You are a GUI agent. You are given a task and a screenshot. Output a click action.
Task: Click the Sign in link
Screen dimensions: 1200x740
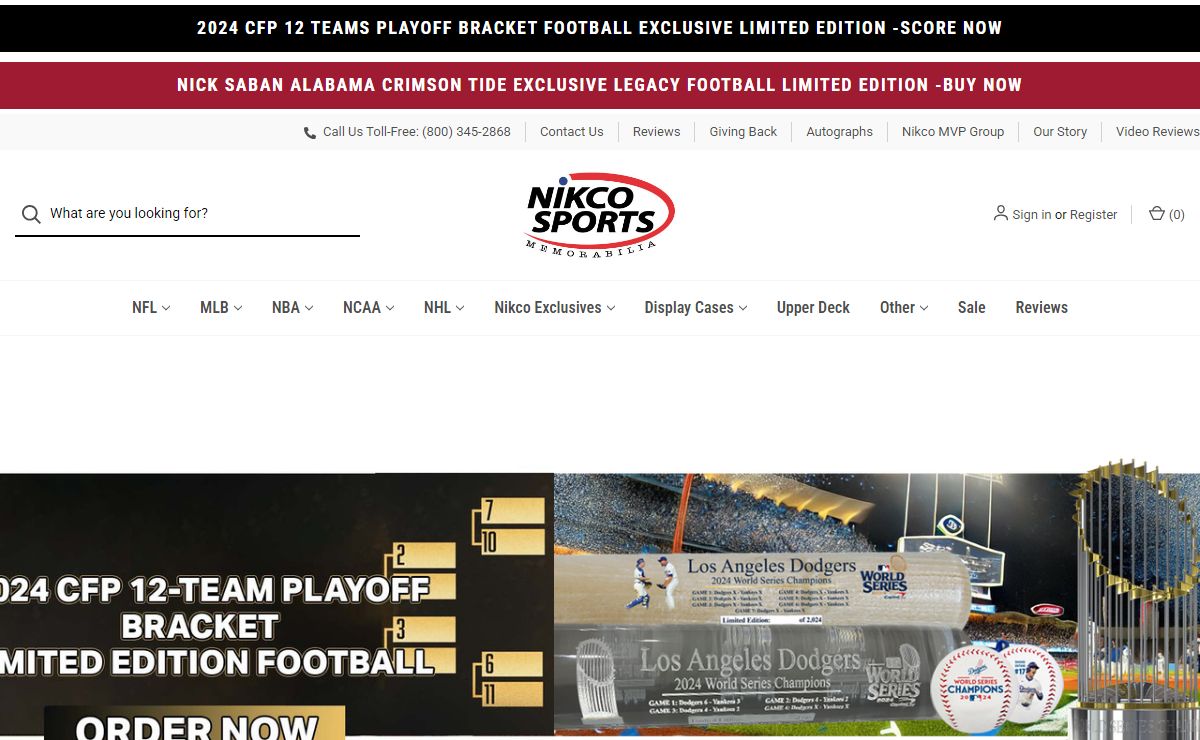(x=1031, y=215)
